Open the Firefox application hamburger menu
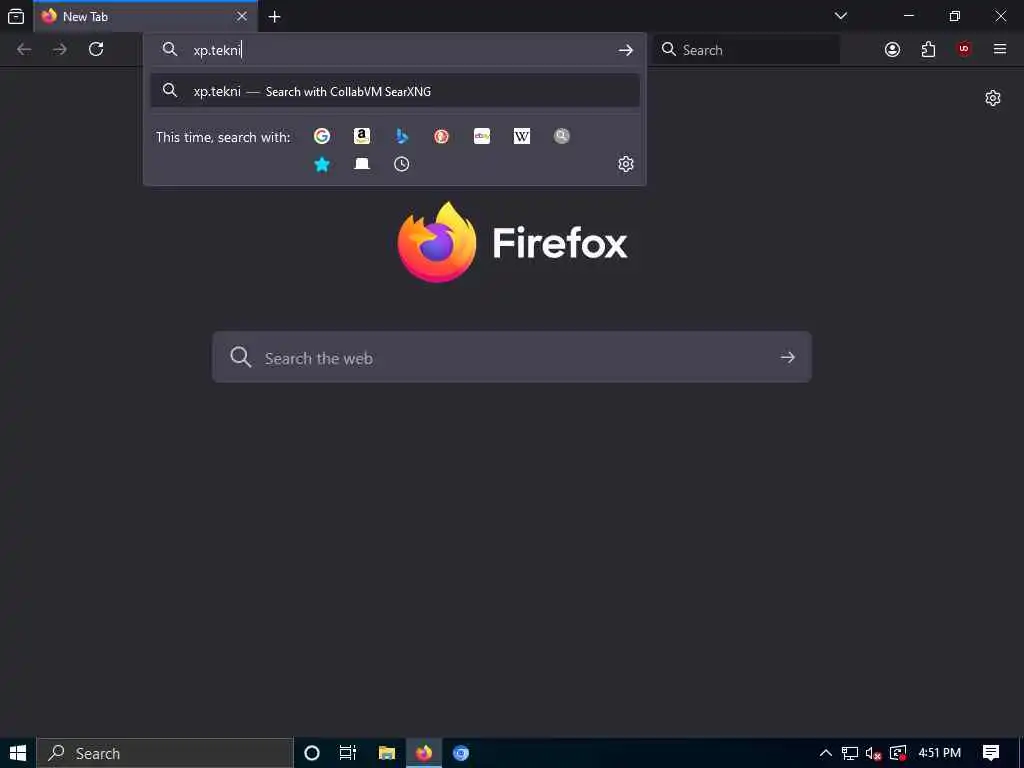 tap(1000, 49)
